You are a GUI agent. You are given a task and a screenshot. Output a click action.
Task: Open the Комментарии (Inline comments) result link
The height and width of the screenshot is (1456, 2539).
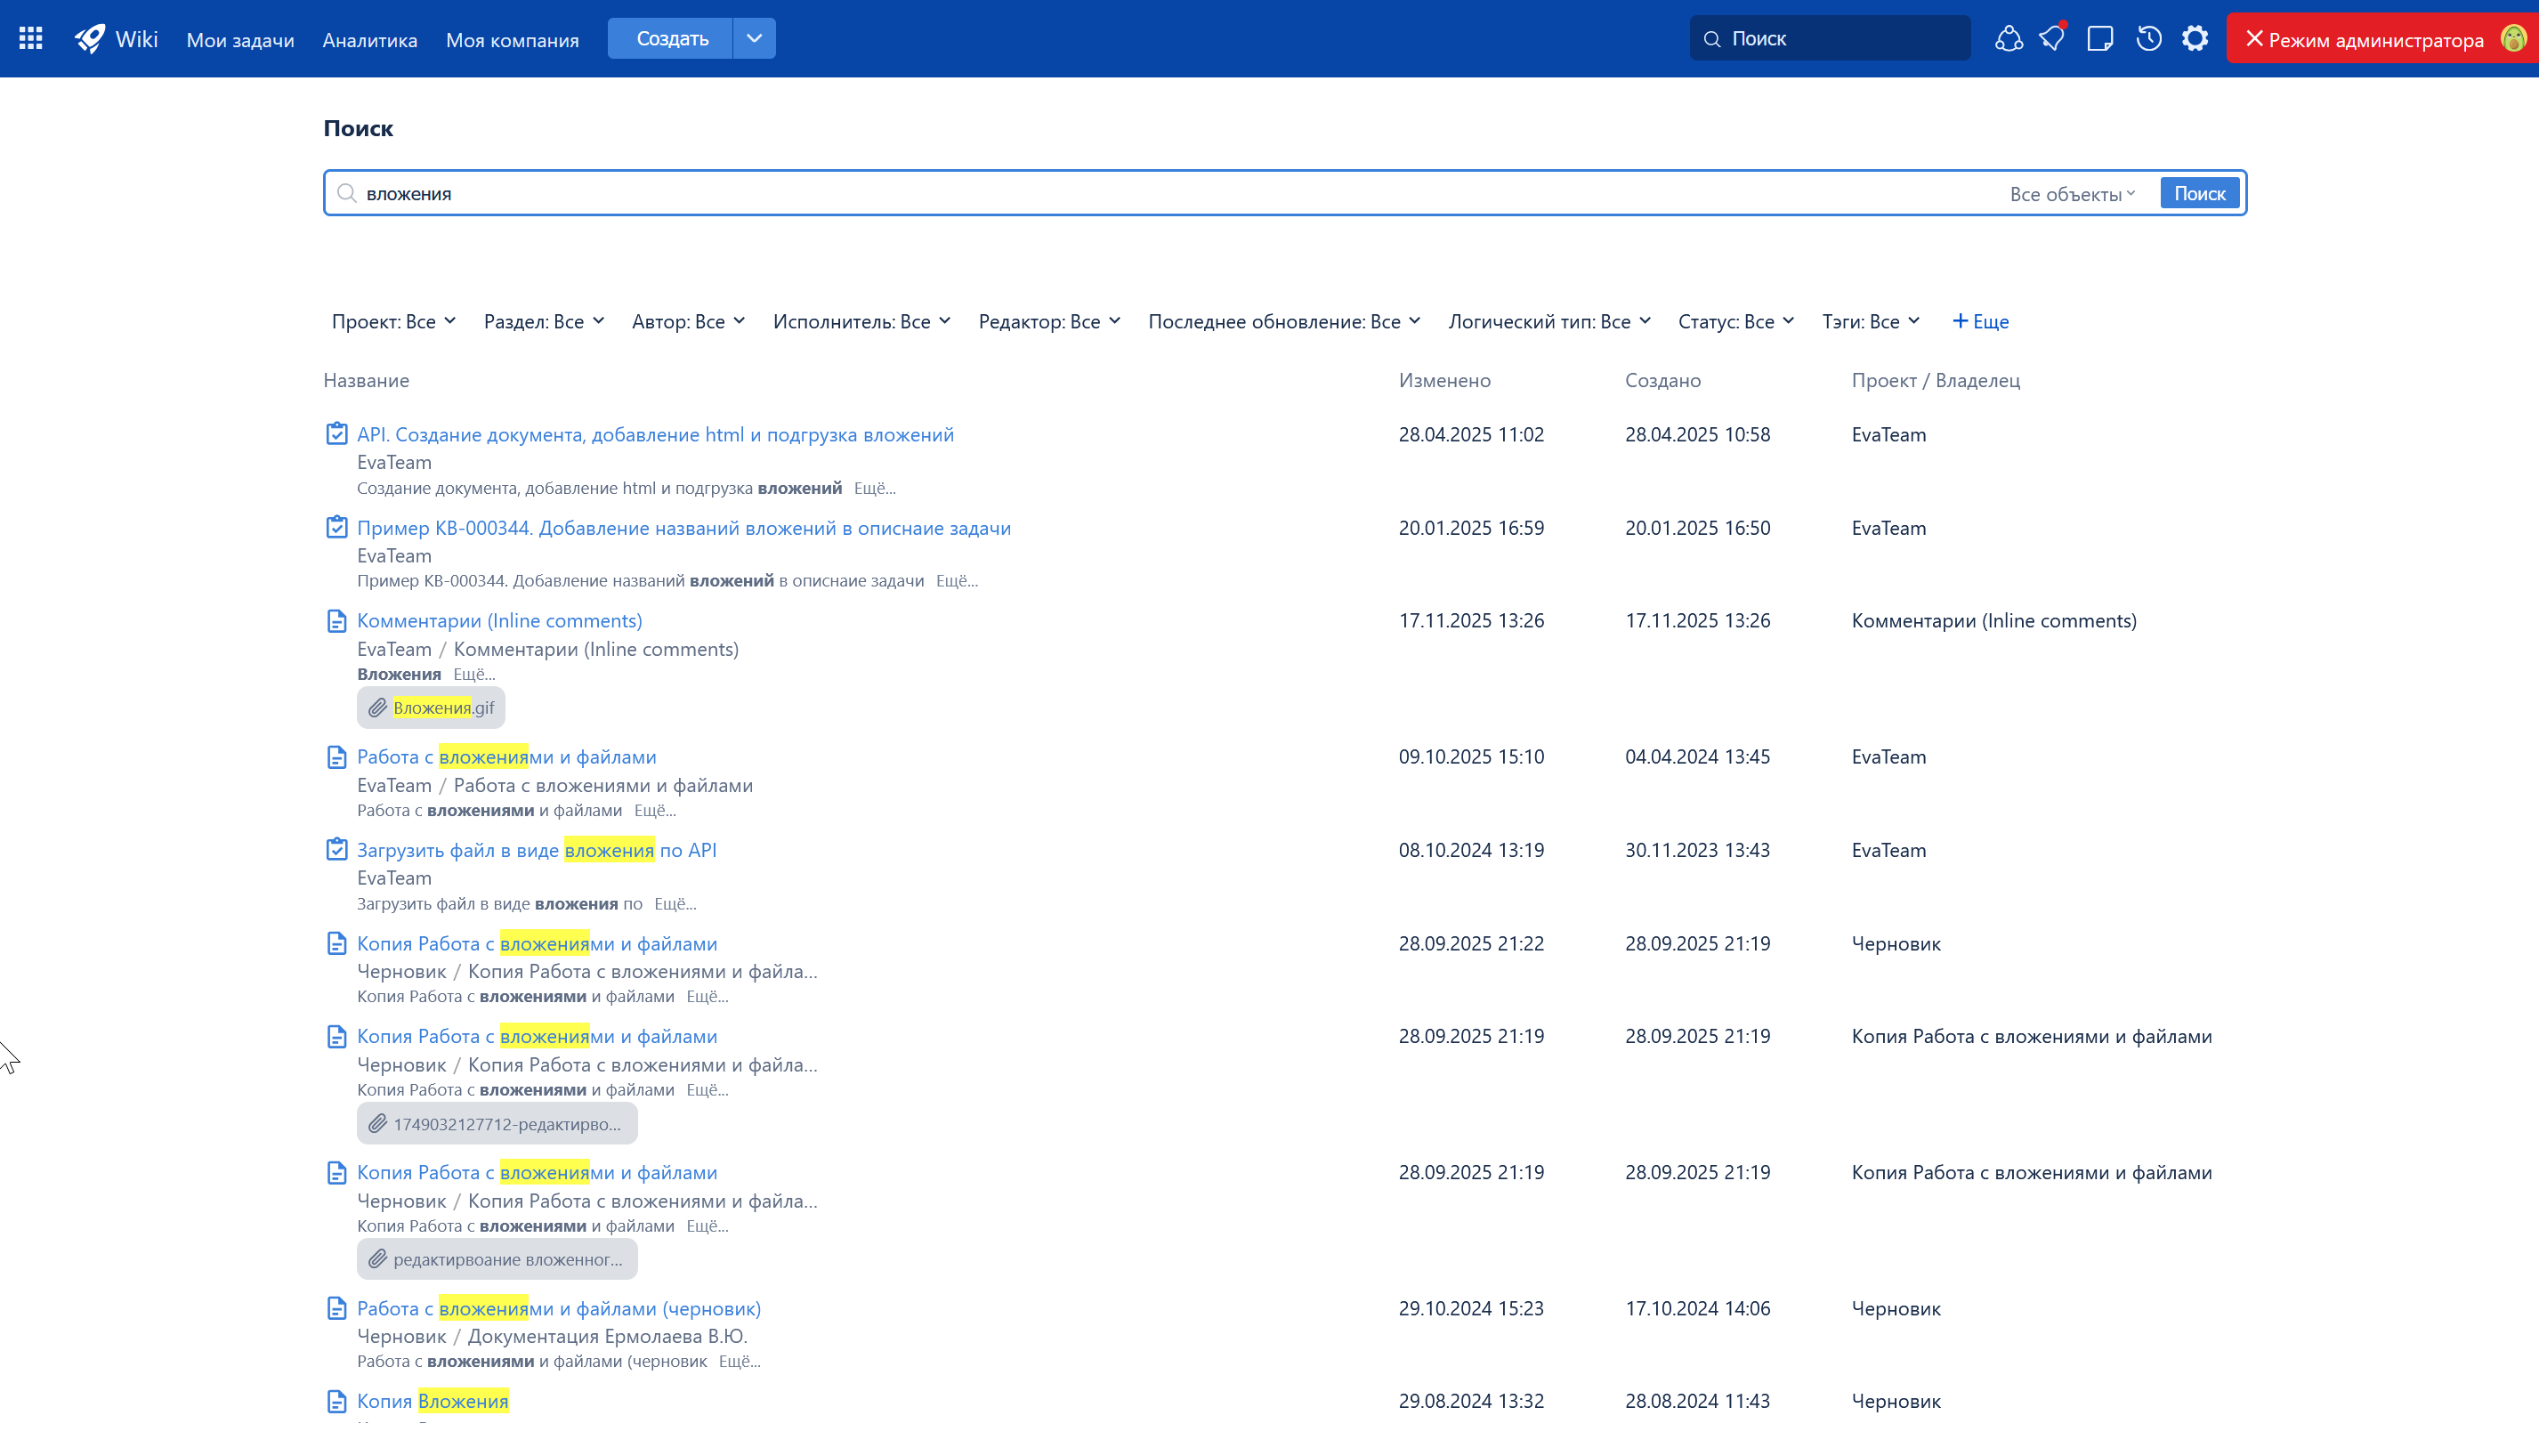pos(499,620)
